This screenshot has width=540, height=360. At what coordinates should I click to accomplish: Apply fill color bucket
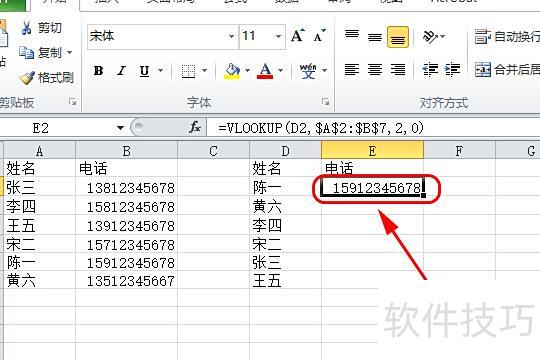tap(232, 71)
